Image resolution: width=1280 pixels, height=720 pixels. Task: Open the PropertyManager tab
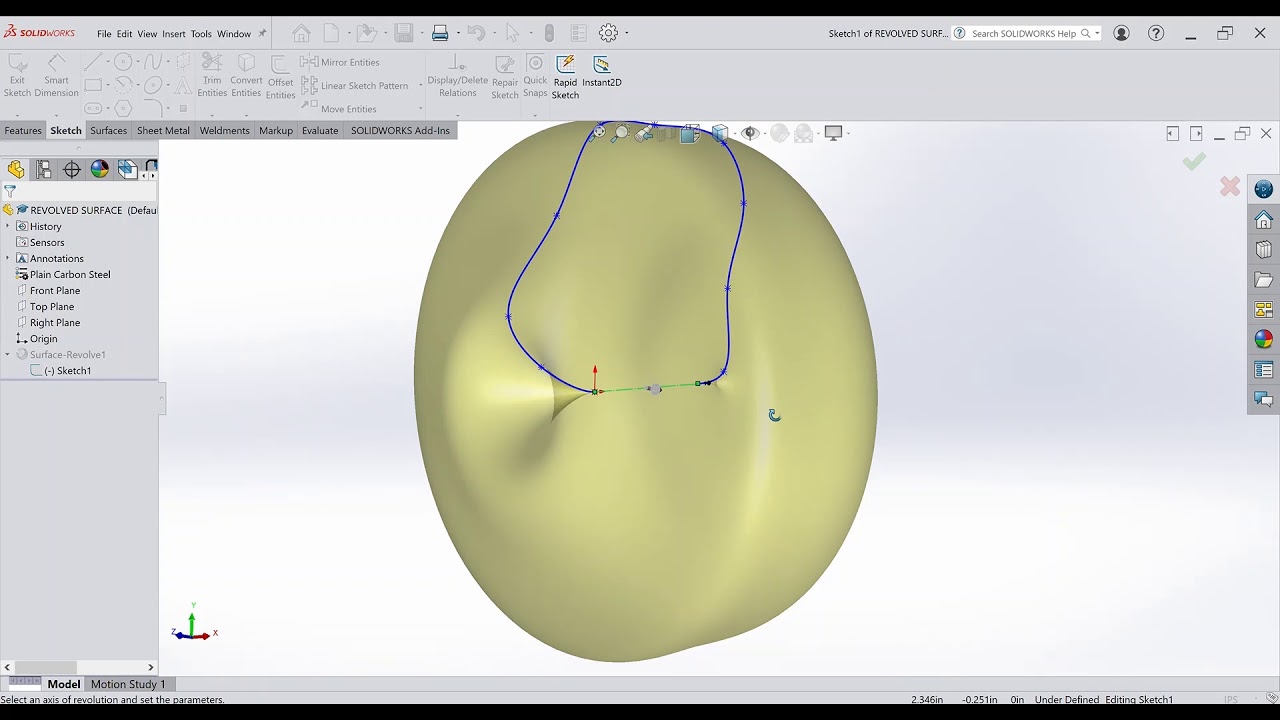point(43,170)
